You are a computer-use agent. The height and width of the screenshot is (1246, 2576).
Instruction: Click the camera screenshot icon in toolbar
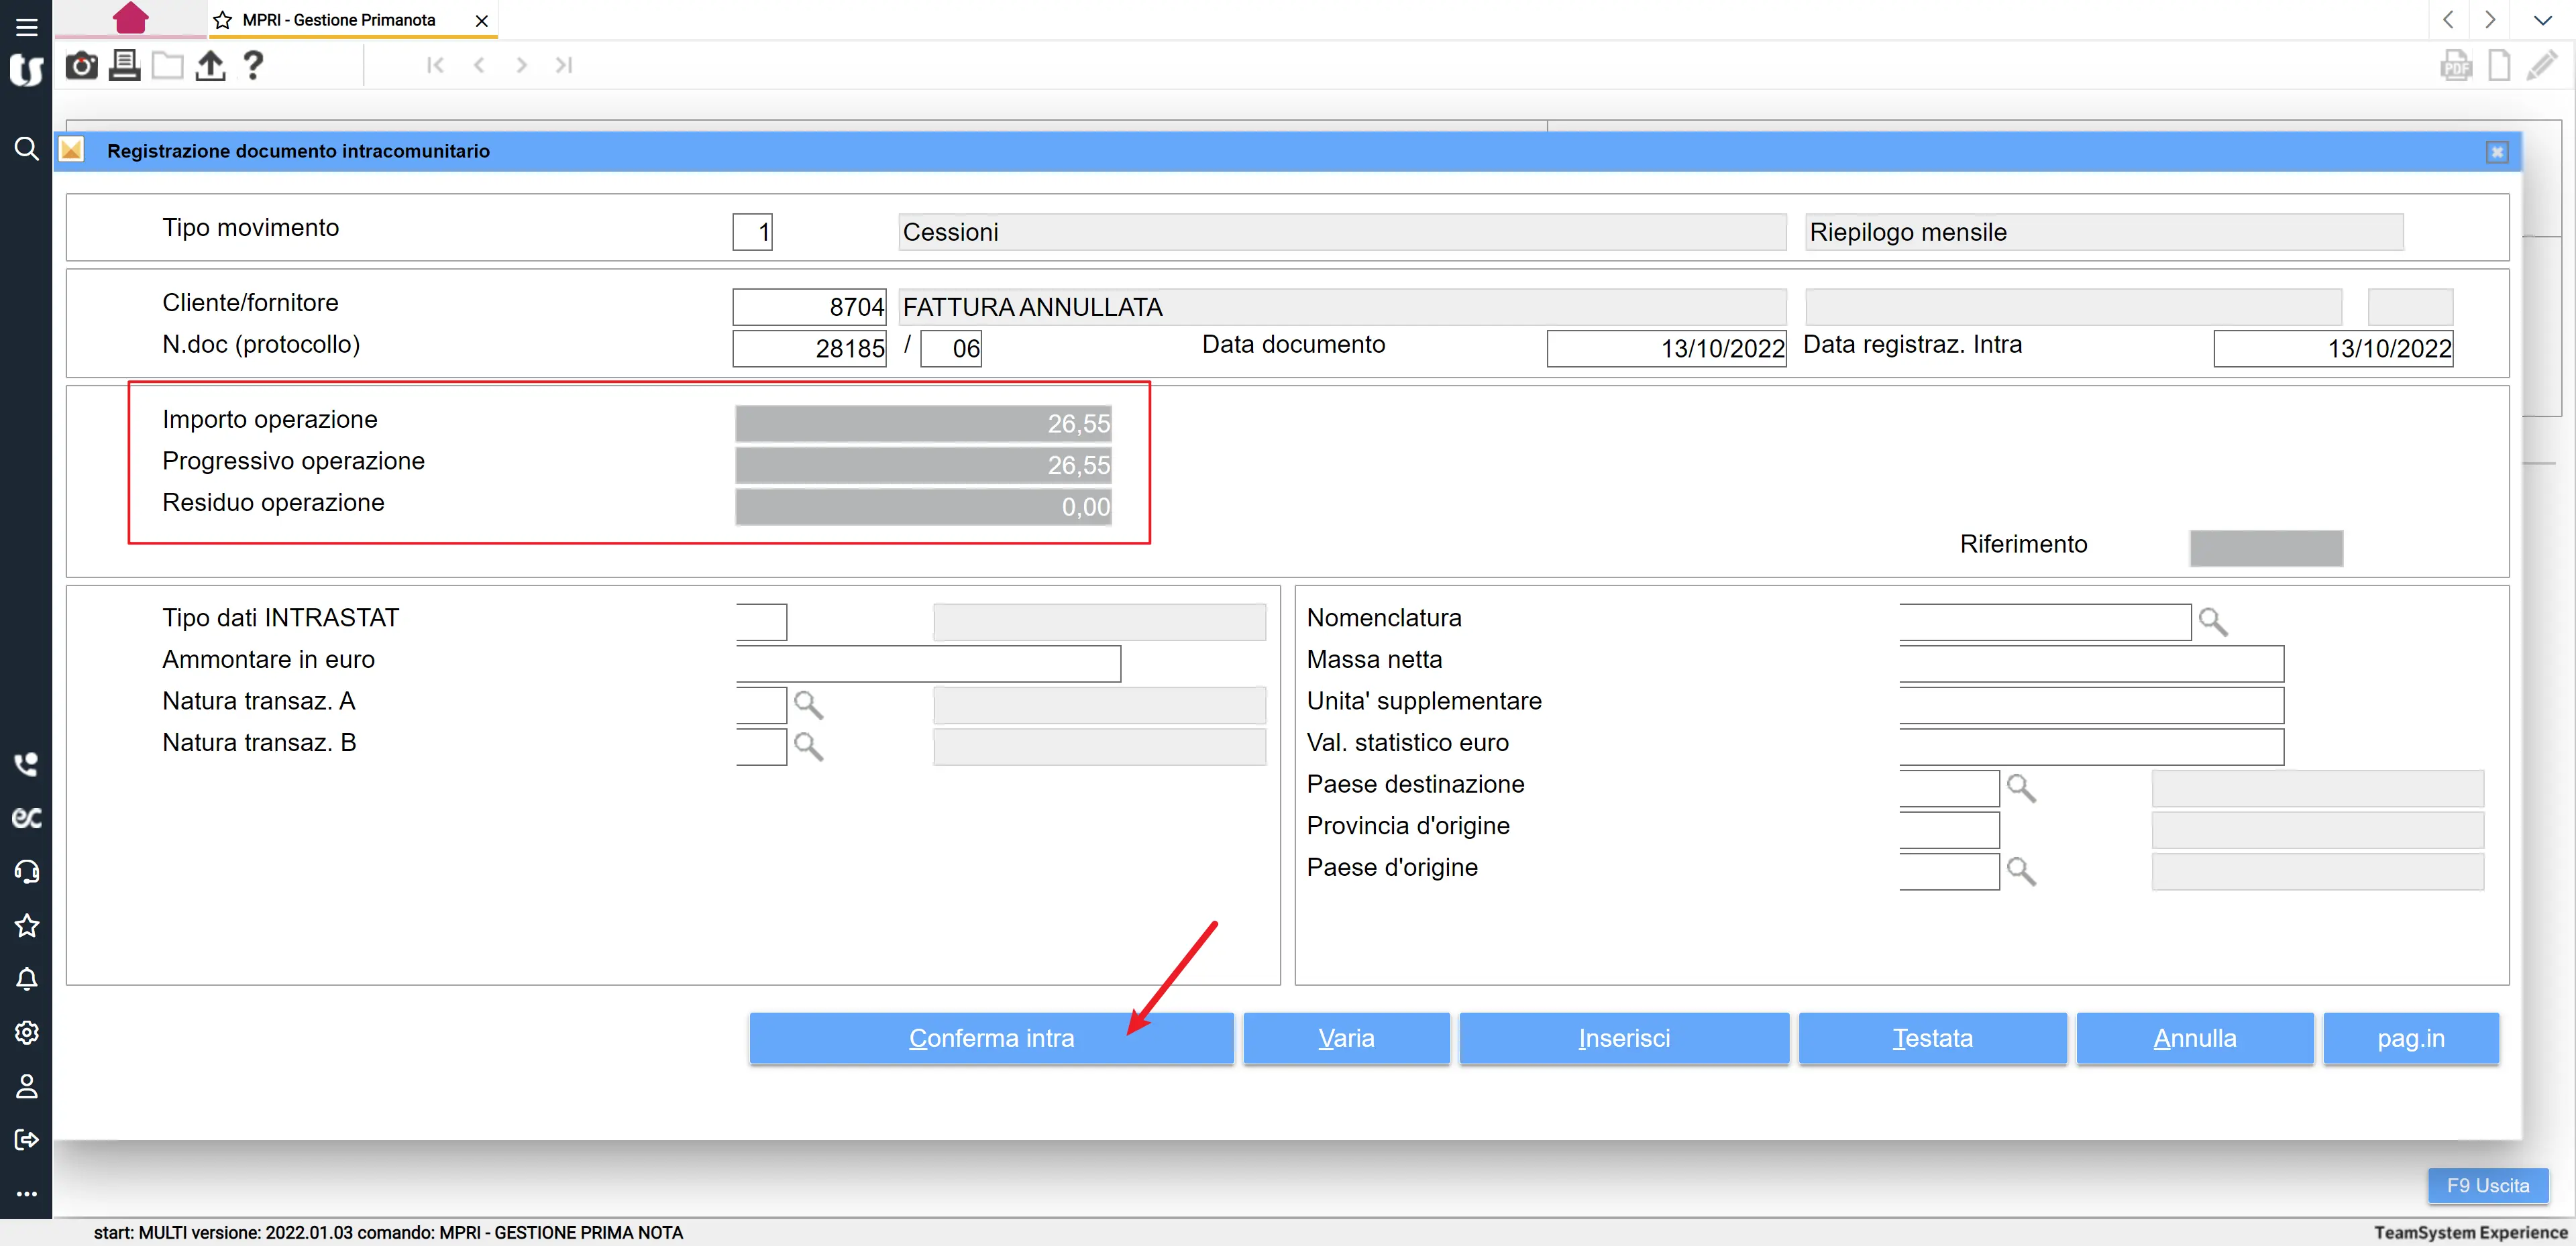pyautogui.click(x=81, y=66)
